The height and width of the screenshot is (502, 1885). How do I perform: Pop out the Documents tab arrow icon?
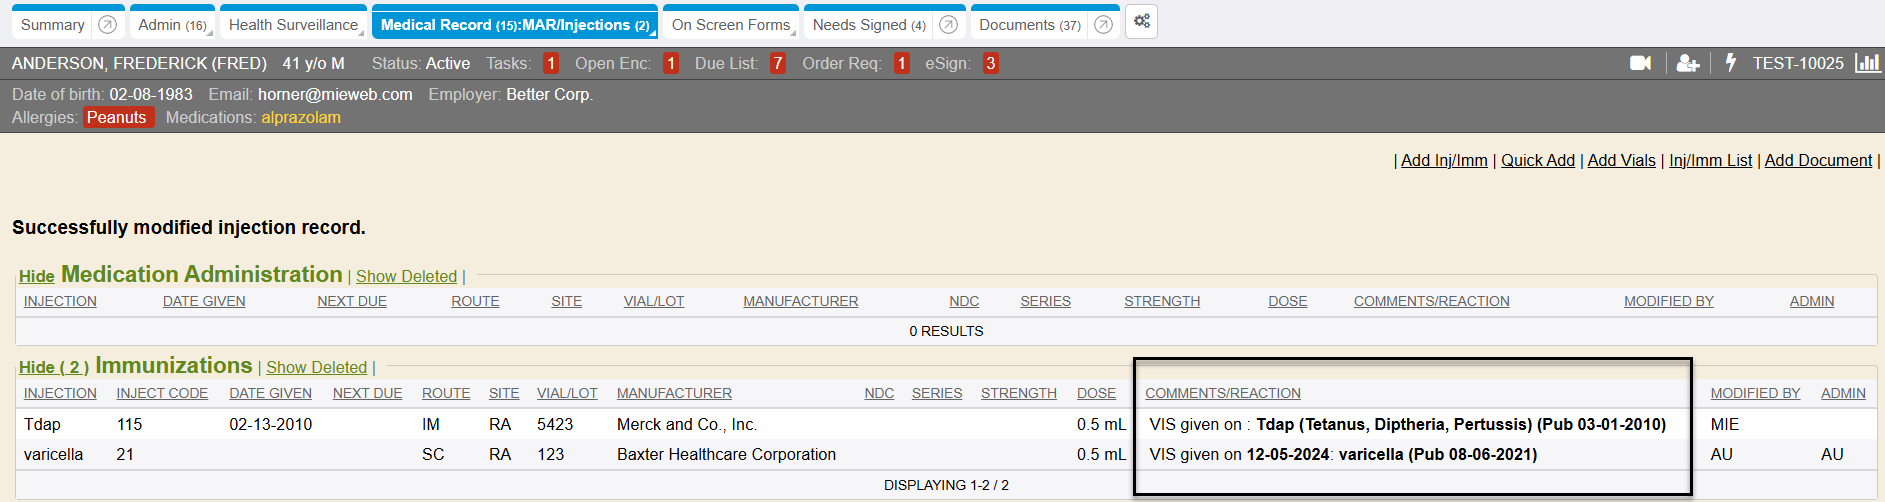[x=1103, y=25]
